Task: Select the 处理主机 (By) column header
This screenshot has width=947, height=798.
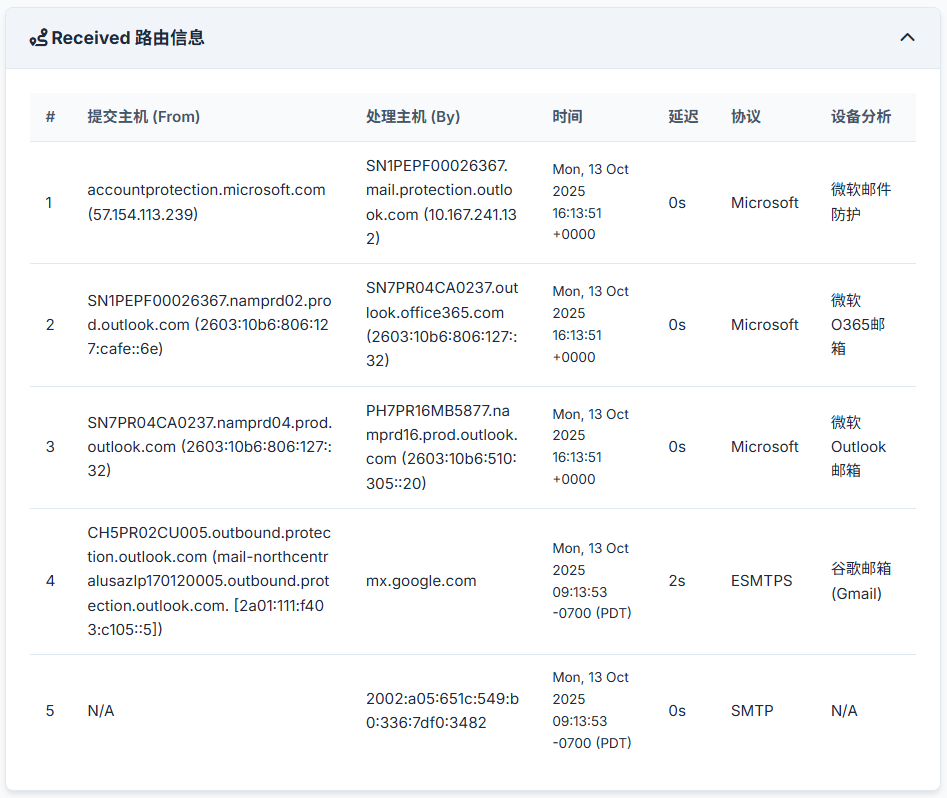Action: (x=413, y=117)
